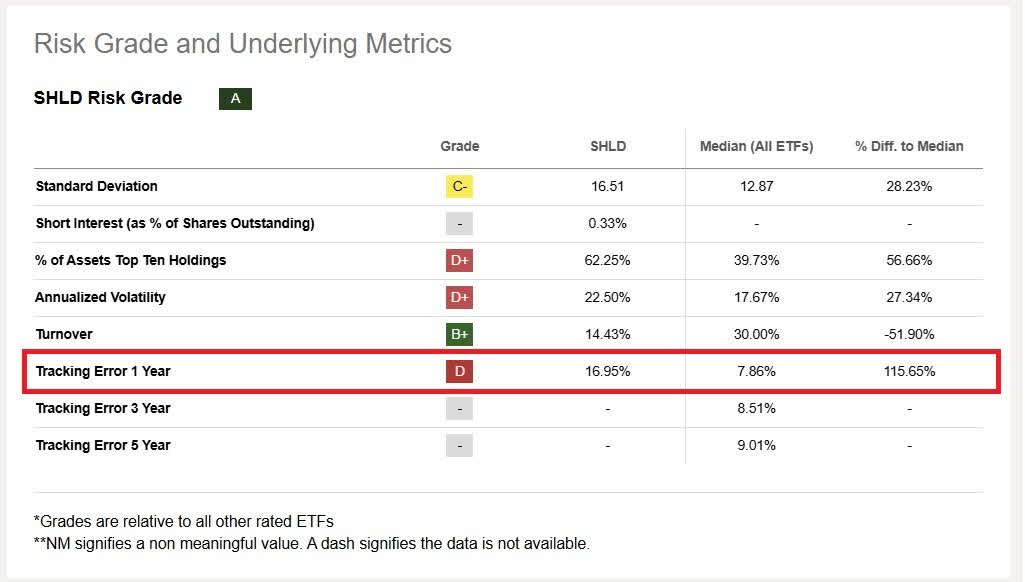Select the Turnover row label
This screenshot has height=582, width=1025.
pyautogui.click(x=64, y=334)
